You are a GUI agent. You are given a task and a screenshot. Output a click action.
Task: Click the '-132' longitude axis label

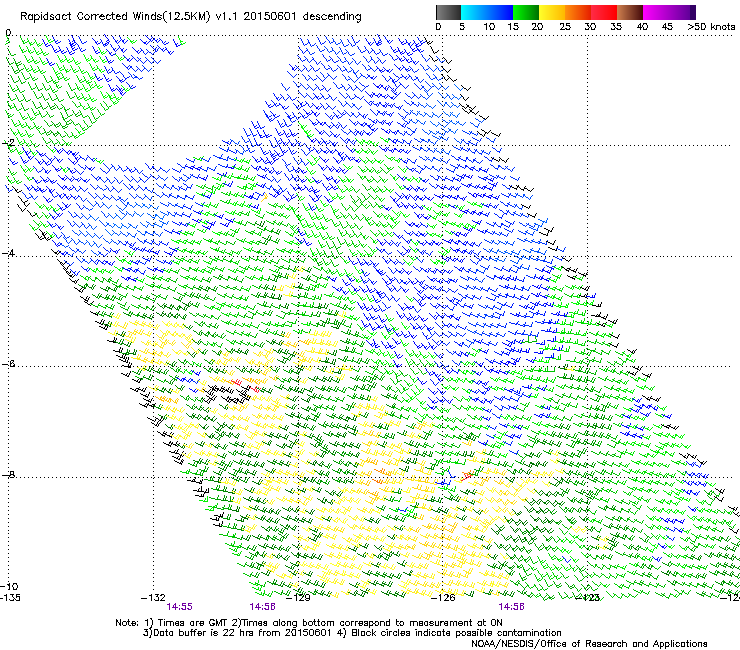point(153,598)
